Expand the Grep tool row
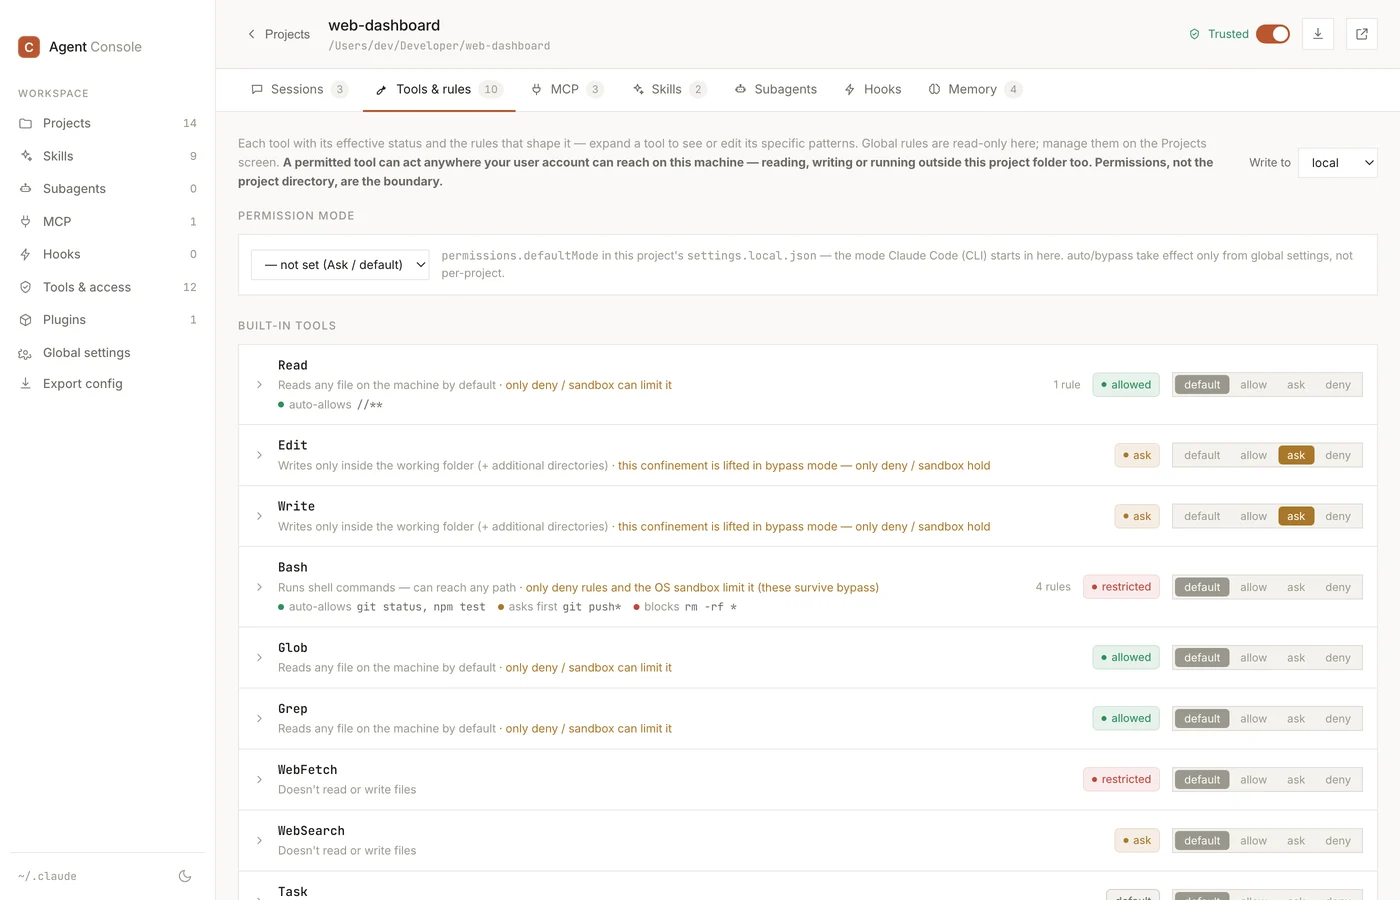 coord(259,719)
